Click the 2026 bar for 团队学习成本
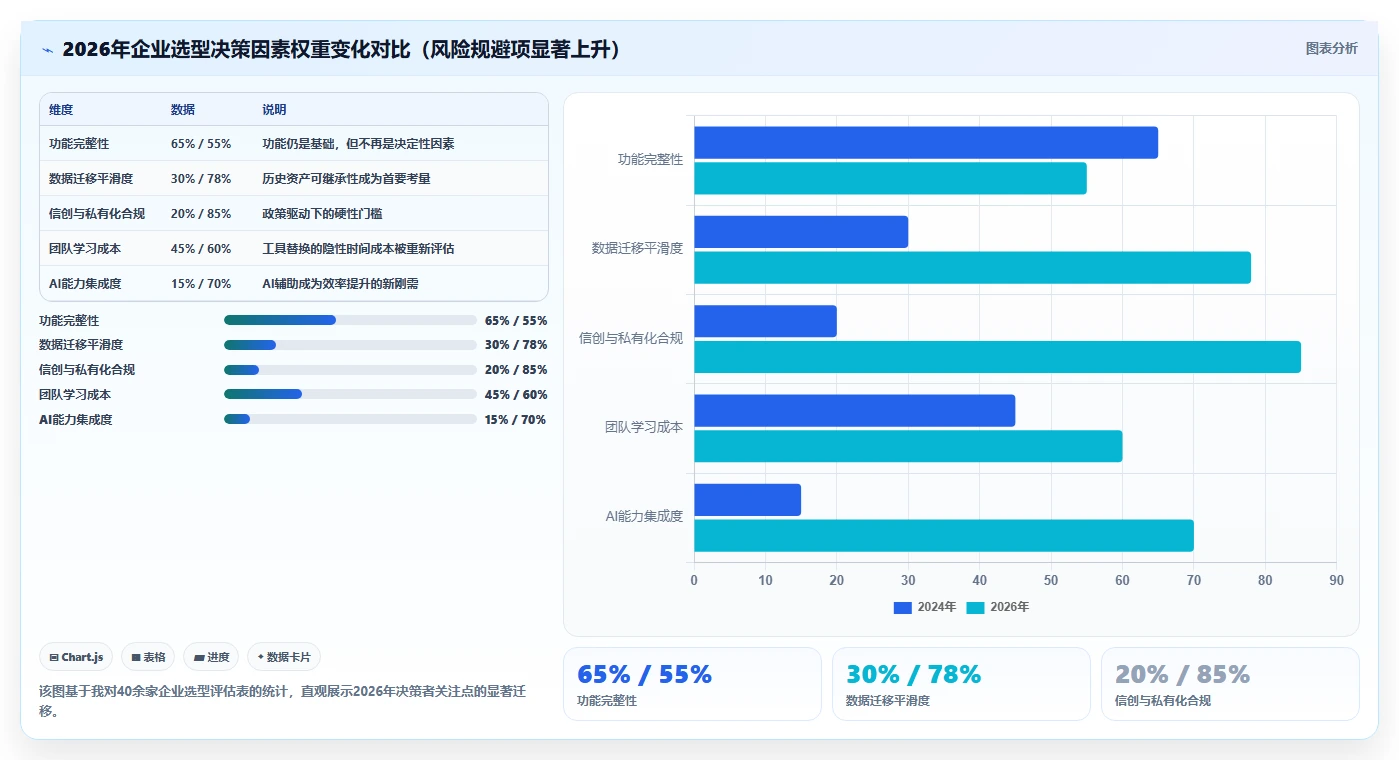 click(908, 446)
